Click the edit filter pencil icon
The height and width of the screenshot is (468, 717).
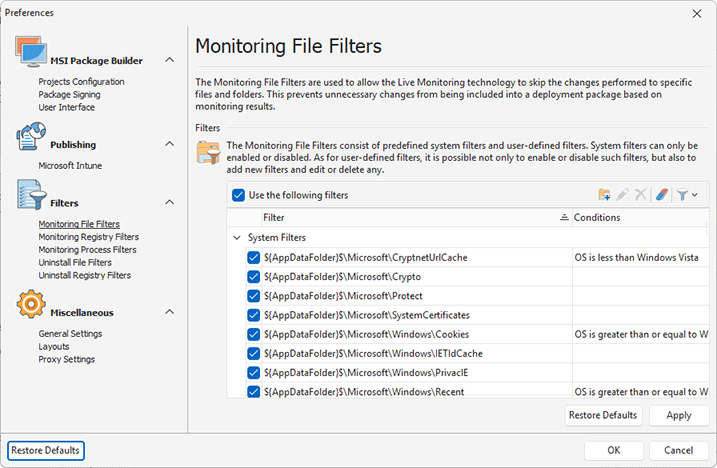[622, 195]
